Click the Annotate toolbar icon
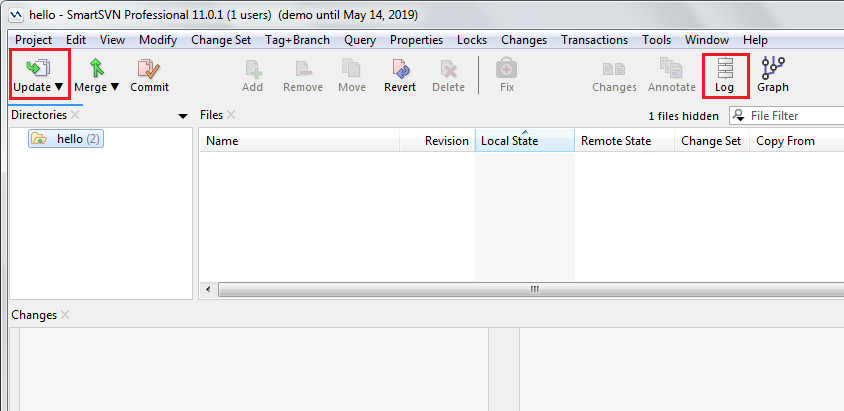 tap(672, 68)
